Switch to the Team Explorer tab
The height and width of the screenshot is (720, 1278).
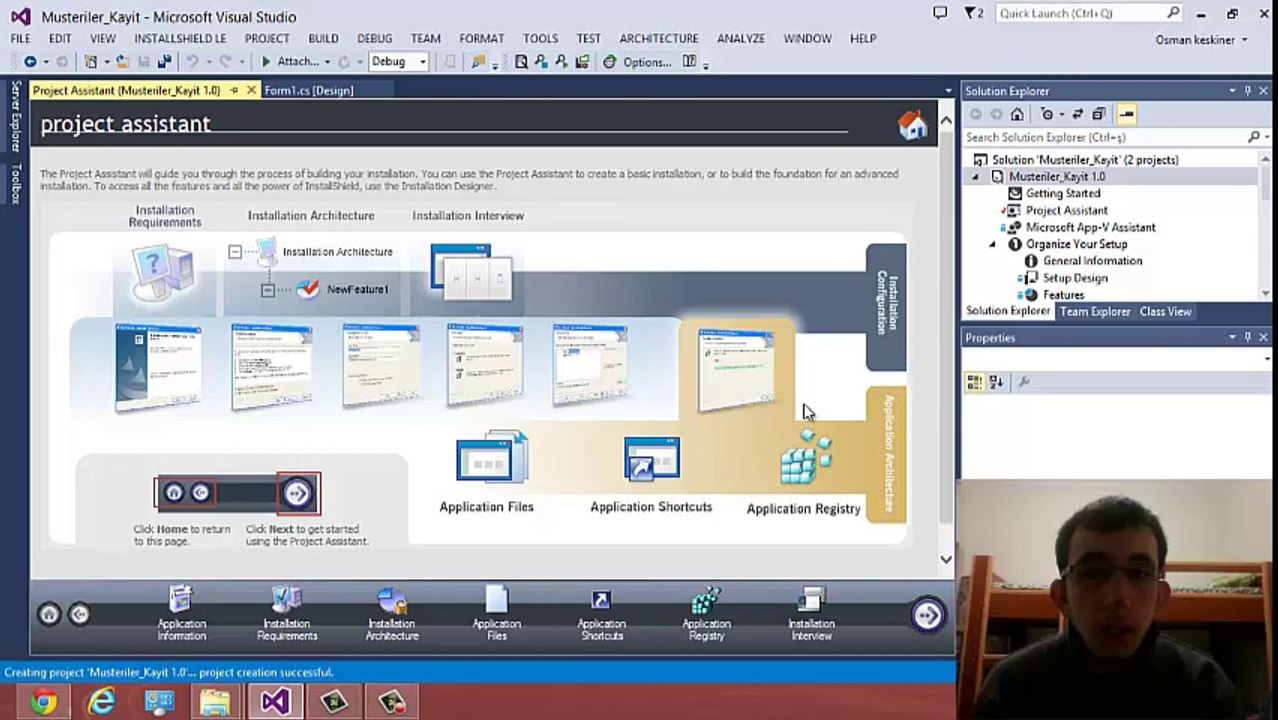[x=1095, y=312]
